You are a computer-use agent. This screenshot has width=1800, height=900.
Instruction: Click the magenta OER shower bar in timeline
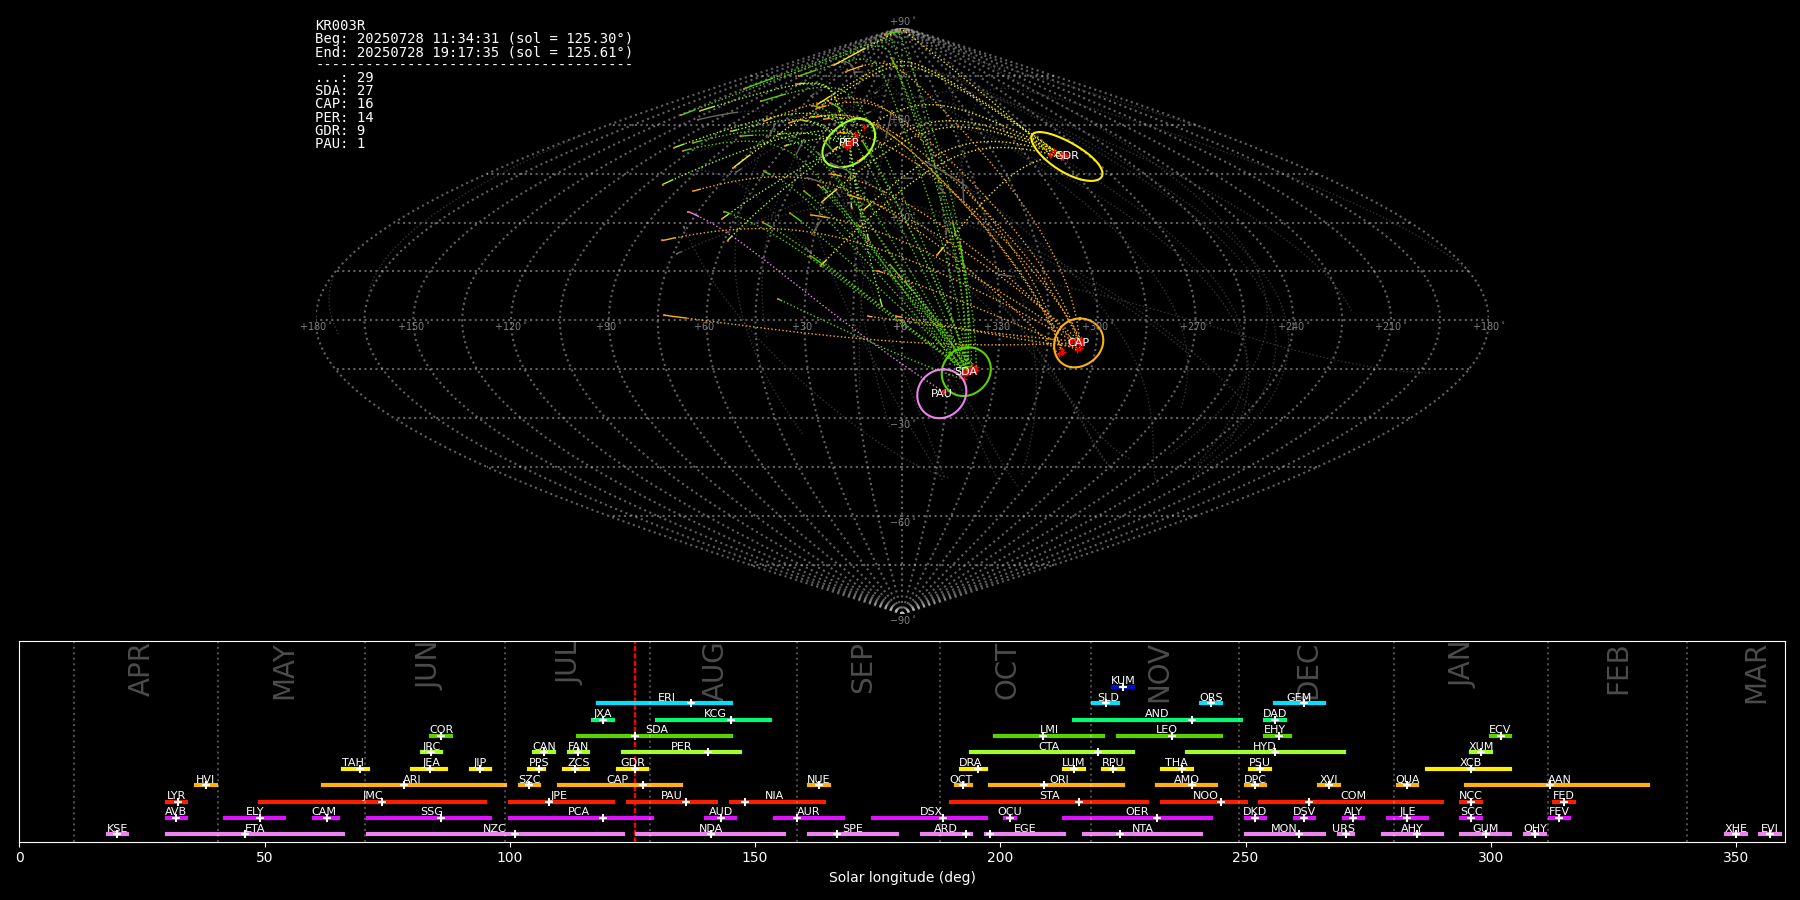pyautogui.click(x=1137, y=818)
